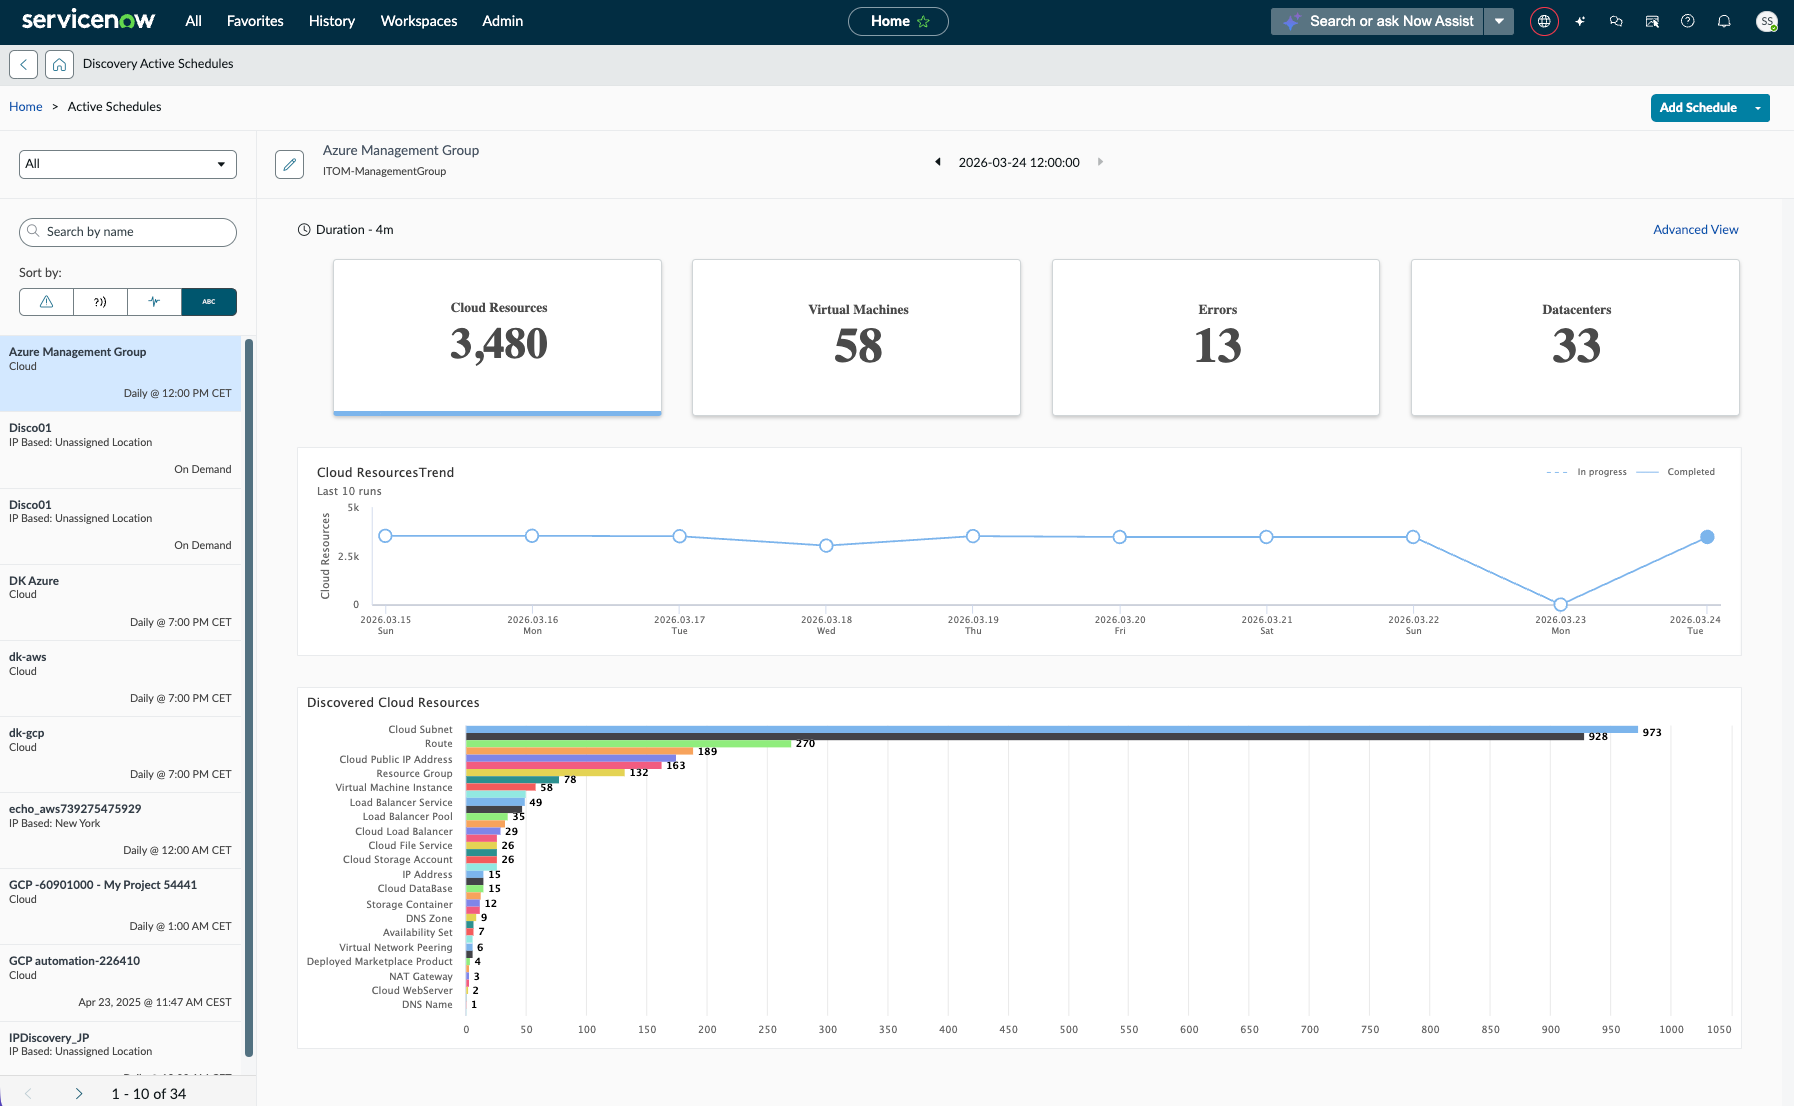This screenshot has width=1794, height=1106.
Task: Click the Home breadcrumb link
Action: pos(26,107)
